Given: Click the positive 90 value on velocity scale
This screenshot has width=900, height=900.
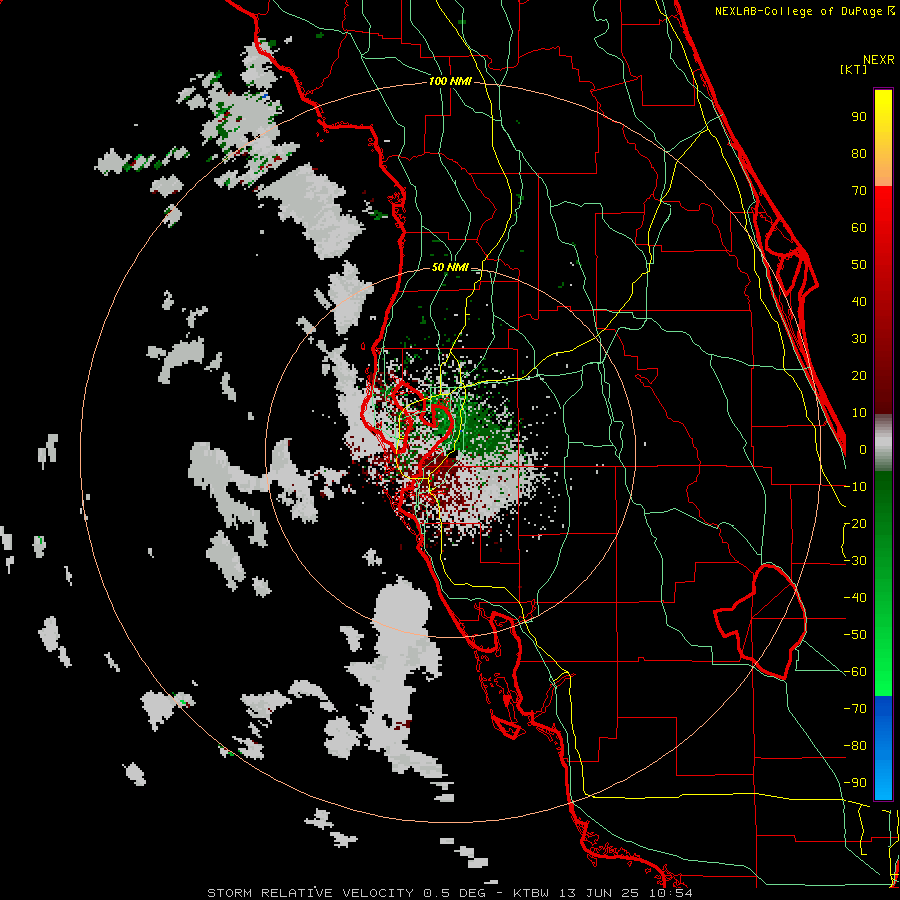Looking at the screenshot, I should pos(859,117).
